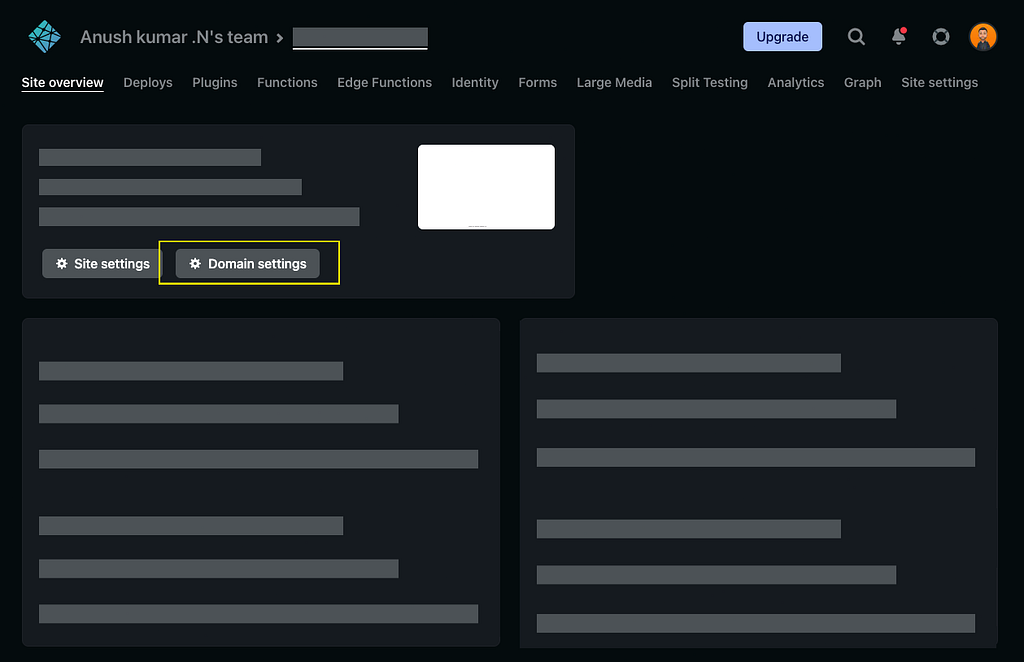Click the redacted site name breadcrumb

pyautogui.click(x=360, y=38)
